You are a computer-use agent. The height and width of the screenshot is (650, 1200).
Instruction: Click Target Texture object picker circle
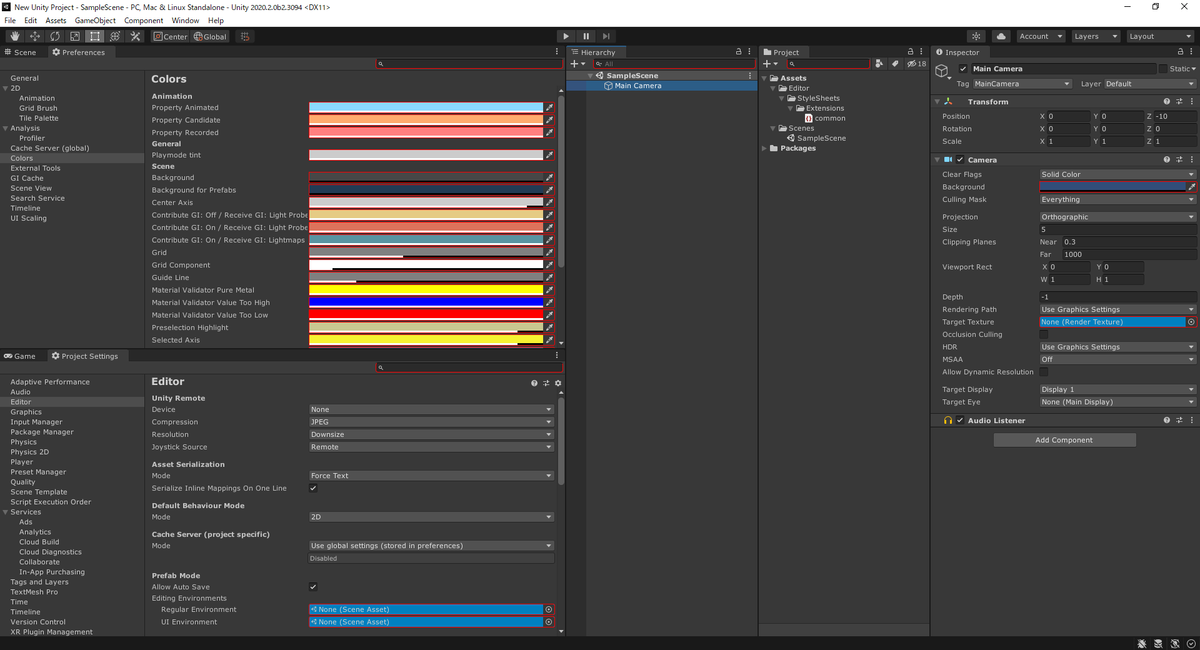[1191, 322]
